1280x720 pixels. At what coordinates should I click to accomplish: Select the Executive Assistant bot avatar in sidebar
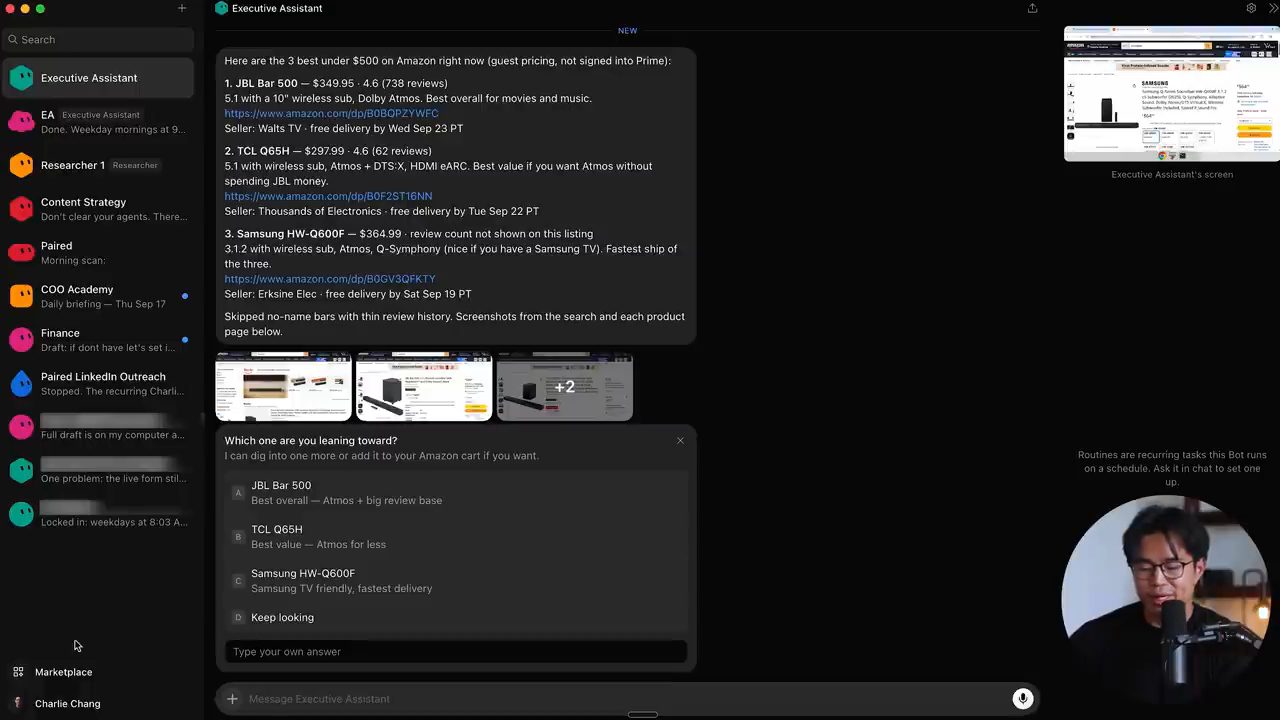(x=21, y=78)
